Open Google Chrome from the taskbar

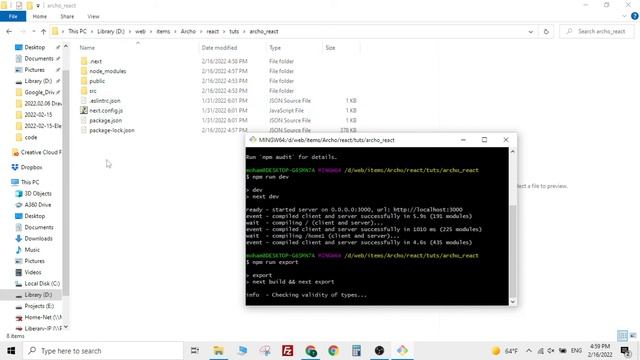tap(333, 351)
